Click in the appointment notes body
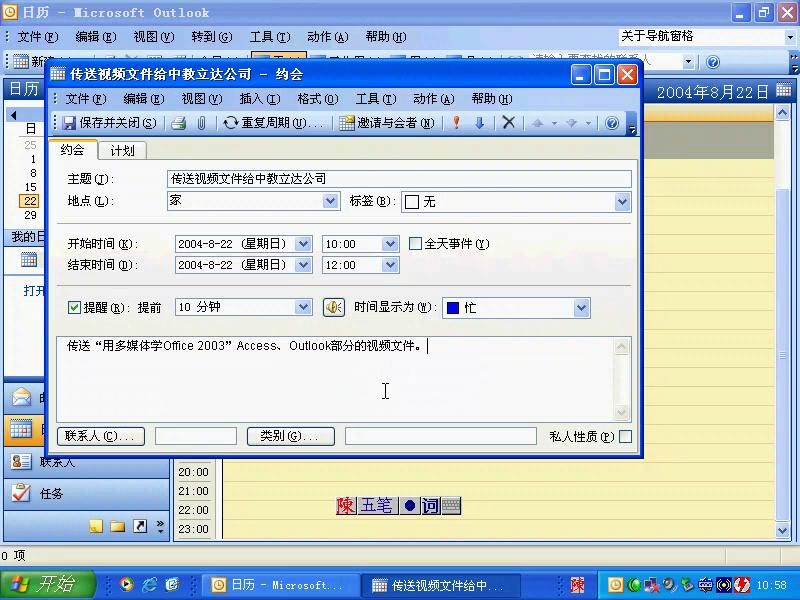 pos(335,379)
